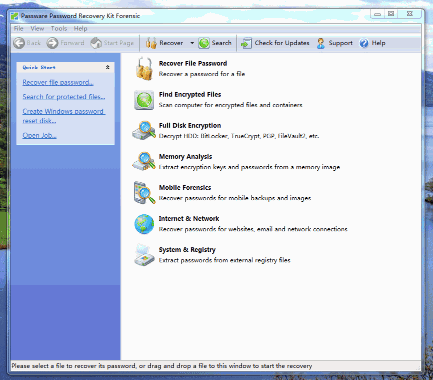This screenshot has width=433, height=380.
Task: Click the Check for Updates label
Action: tap(282, 43)
